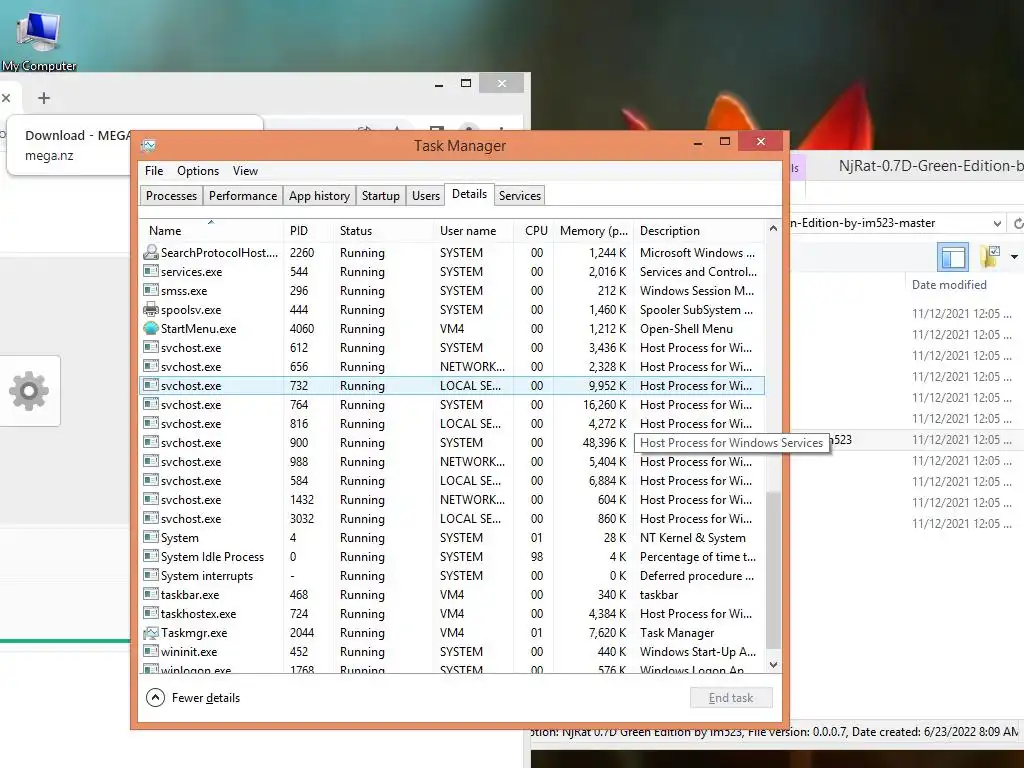Click Open-Shell Menu description text
The height and width of the screenshot is (768, 1024).
click(x=686, y=328)
